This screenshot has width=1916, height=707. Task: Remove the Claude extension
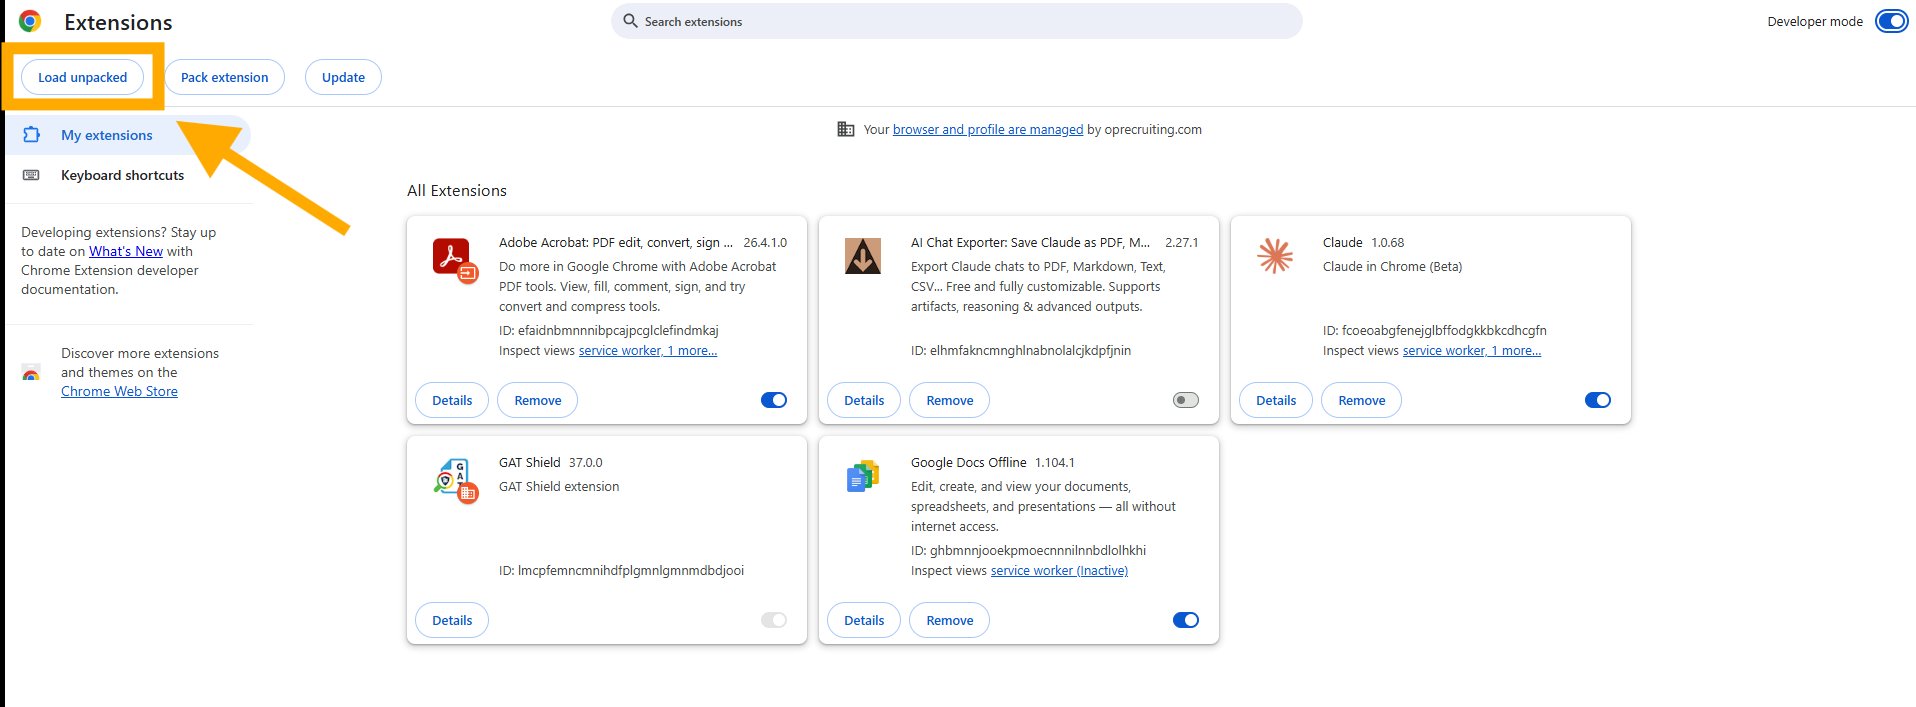1362,400
